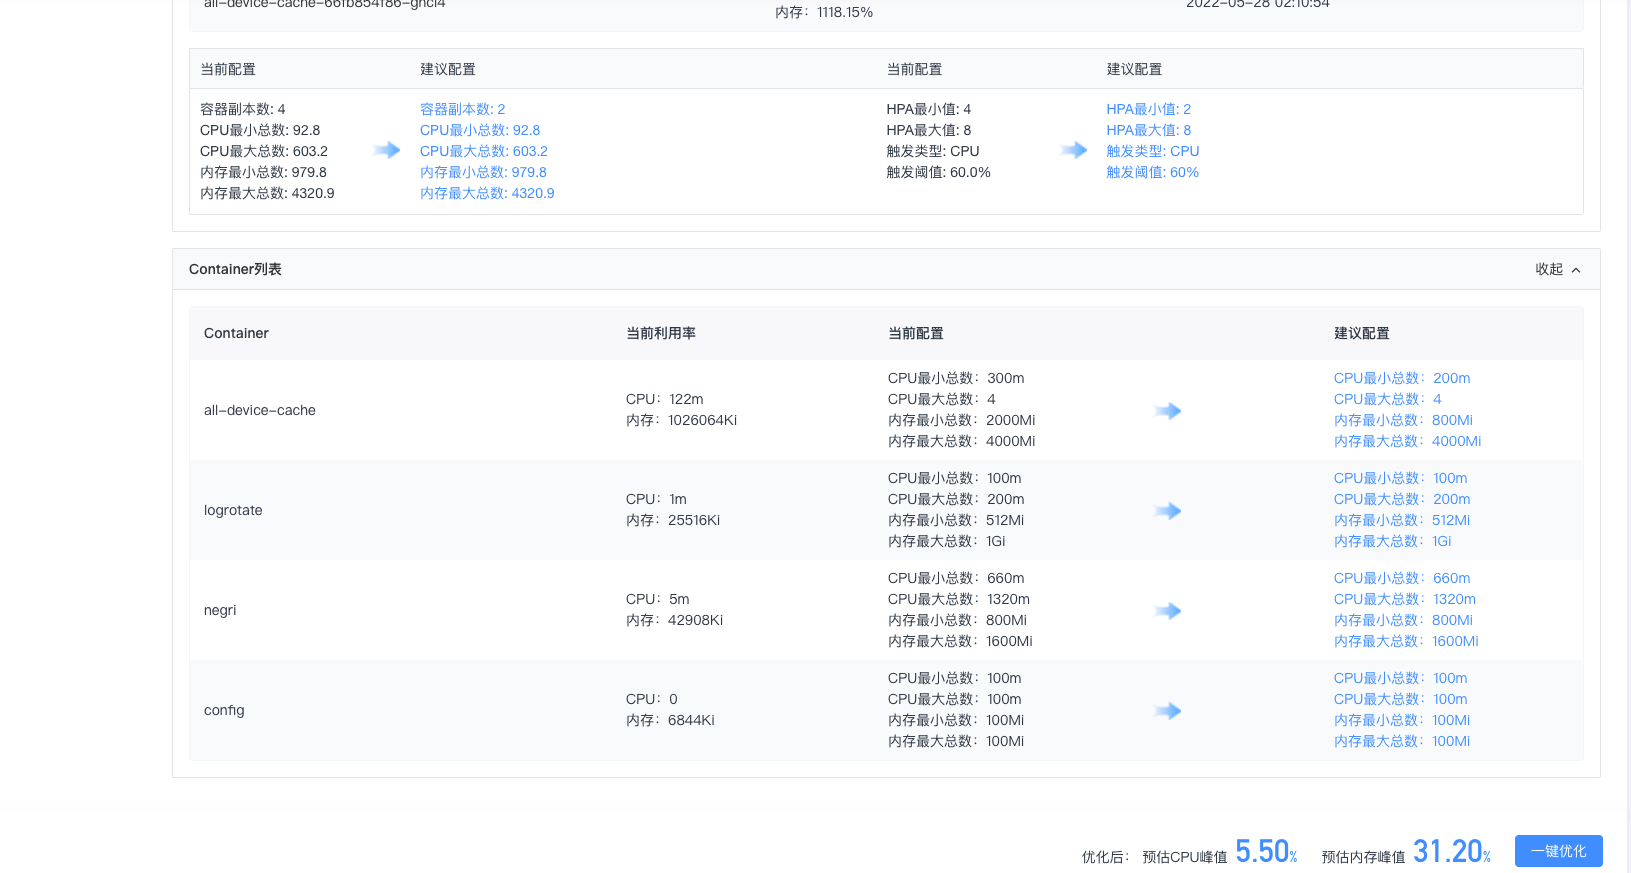Select the logrotate container row name

(x=233, y=510)
